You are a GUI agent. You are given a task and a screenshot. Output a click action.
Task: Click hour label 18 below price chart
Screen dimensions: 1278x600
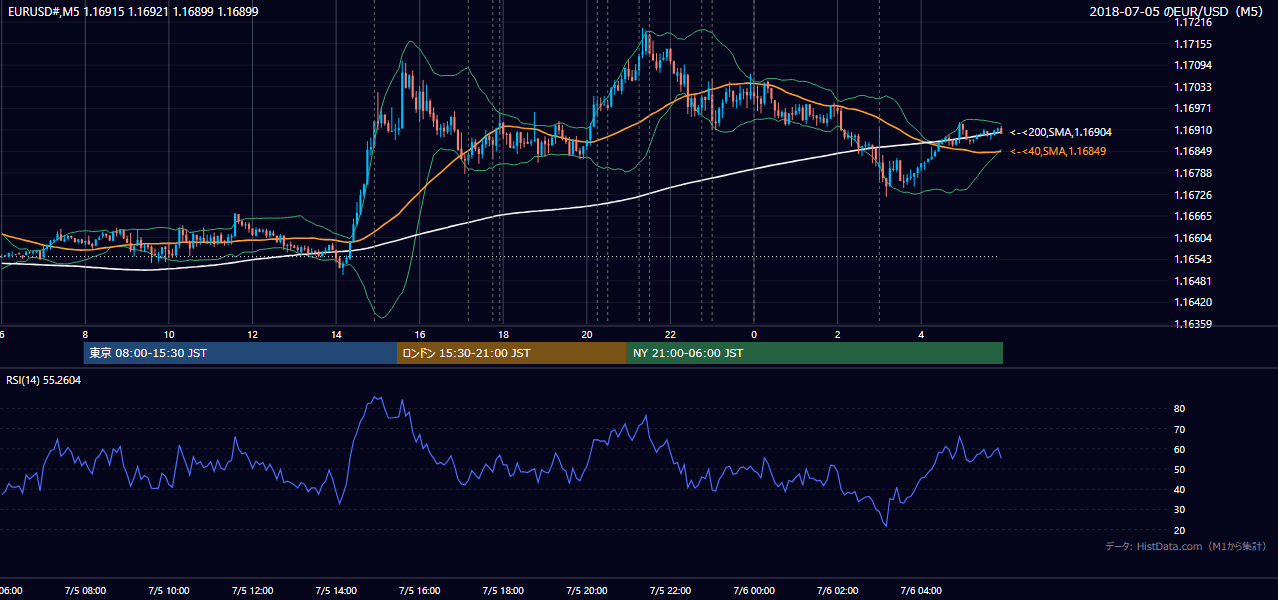click(x=503, y=334)
